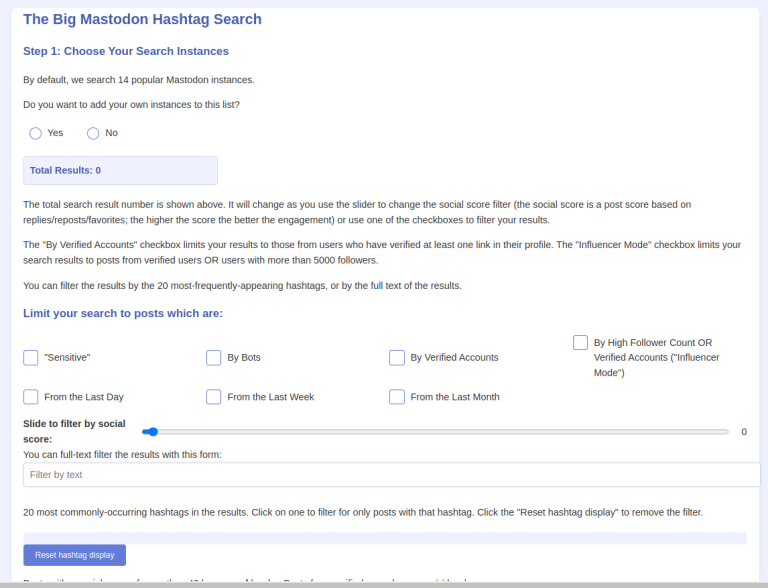Click the Slide to filter by social score label
Screen dimensions: 768x588
pyautogui.click(x=74, y=431)
